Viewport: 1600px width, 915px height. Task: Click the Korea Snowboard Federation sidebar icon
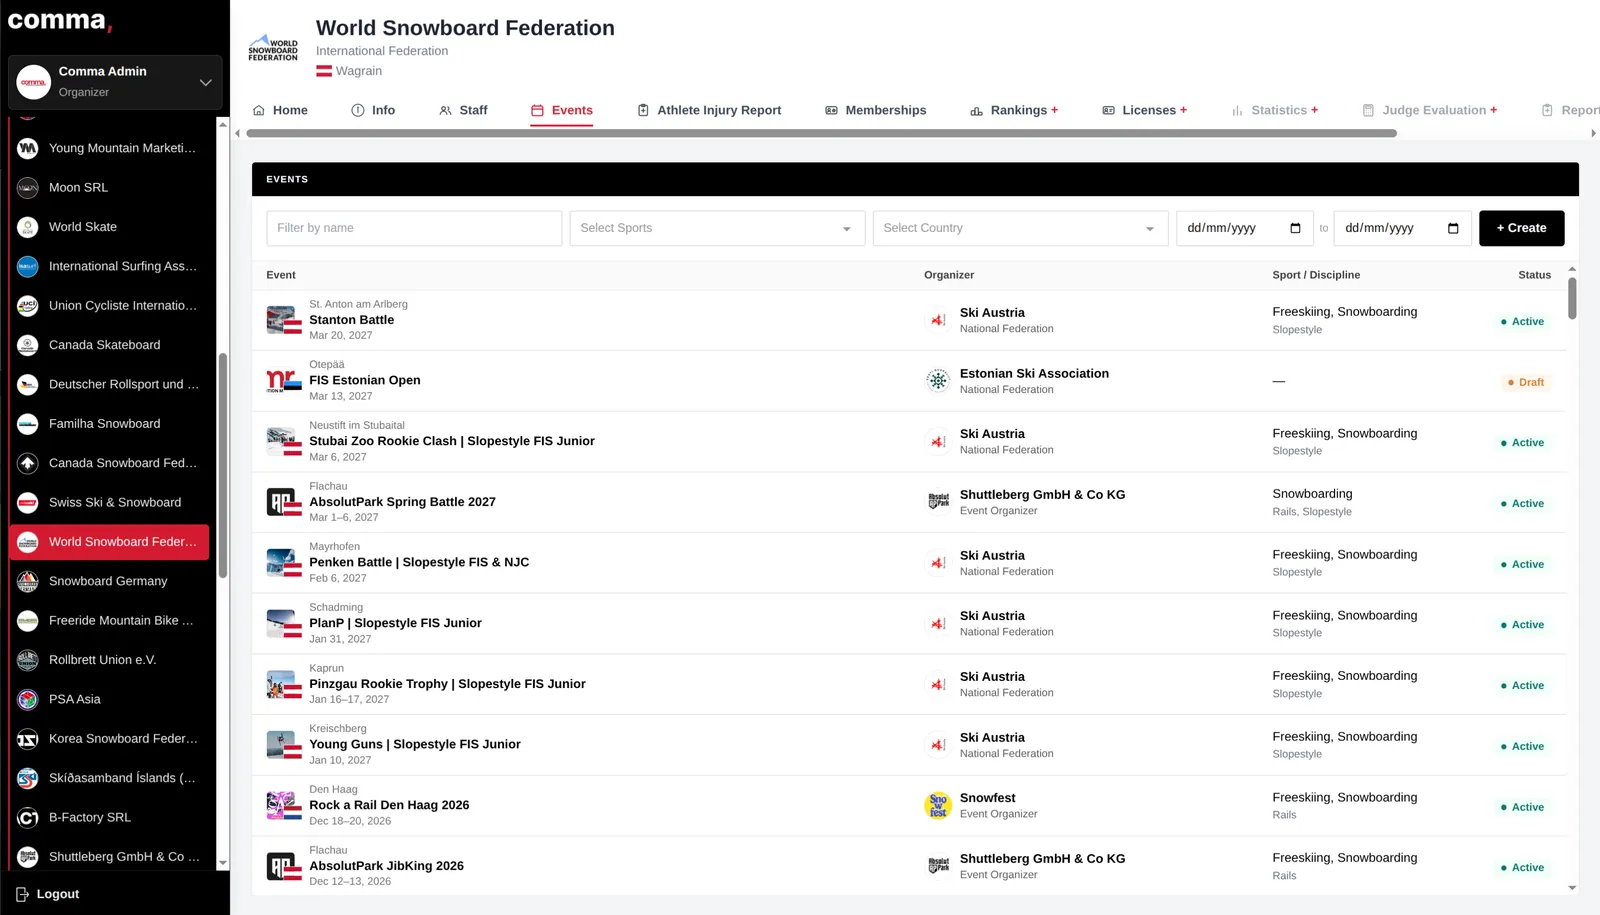pos(28,739)
